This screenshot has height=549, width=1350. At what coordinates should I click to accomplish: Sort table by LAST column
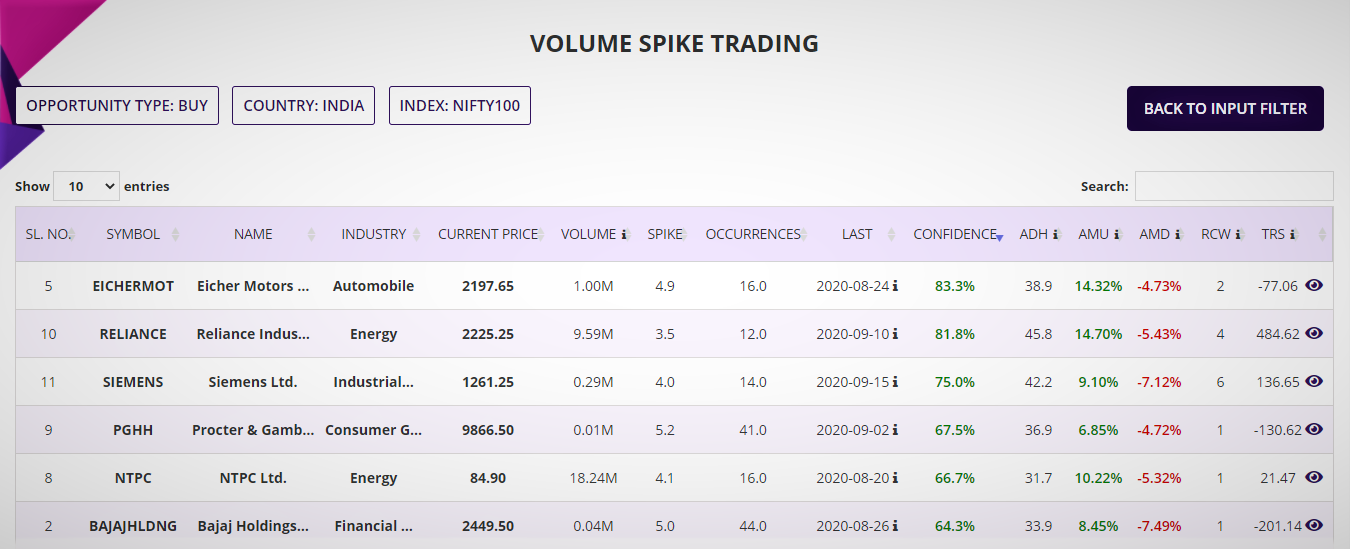point(857,234)
